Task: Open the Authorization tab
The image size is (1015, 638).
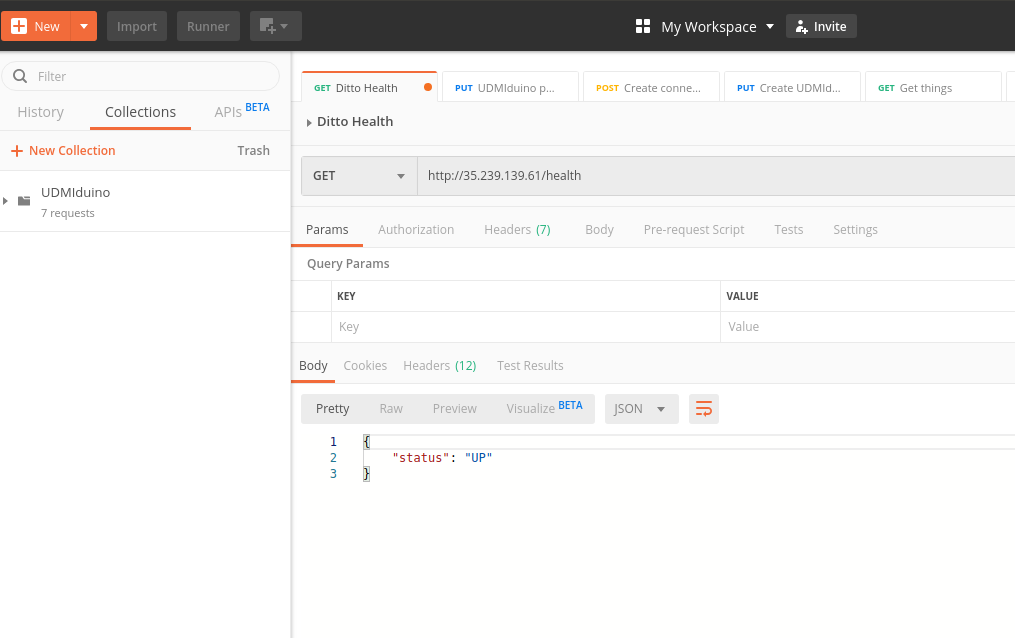Action: point(416,230)
